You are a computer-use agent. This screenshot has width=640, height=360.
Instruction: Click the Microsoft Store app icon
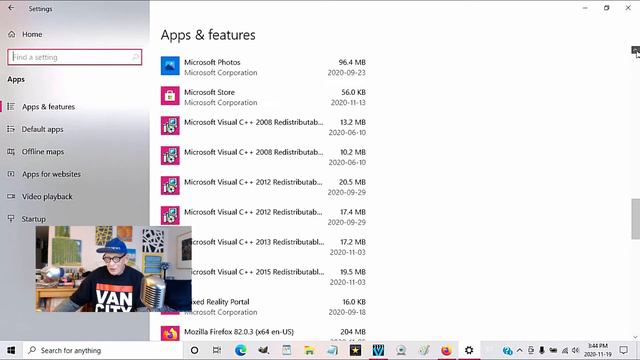pyautogui.click(x=170, y=96)
